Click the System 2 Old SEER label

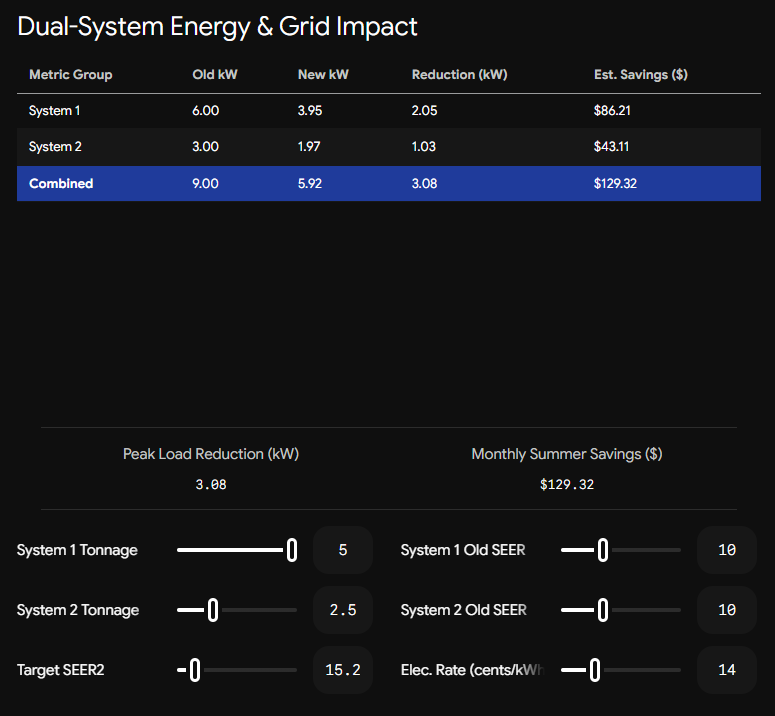[464, 610]
